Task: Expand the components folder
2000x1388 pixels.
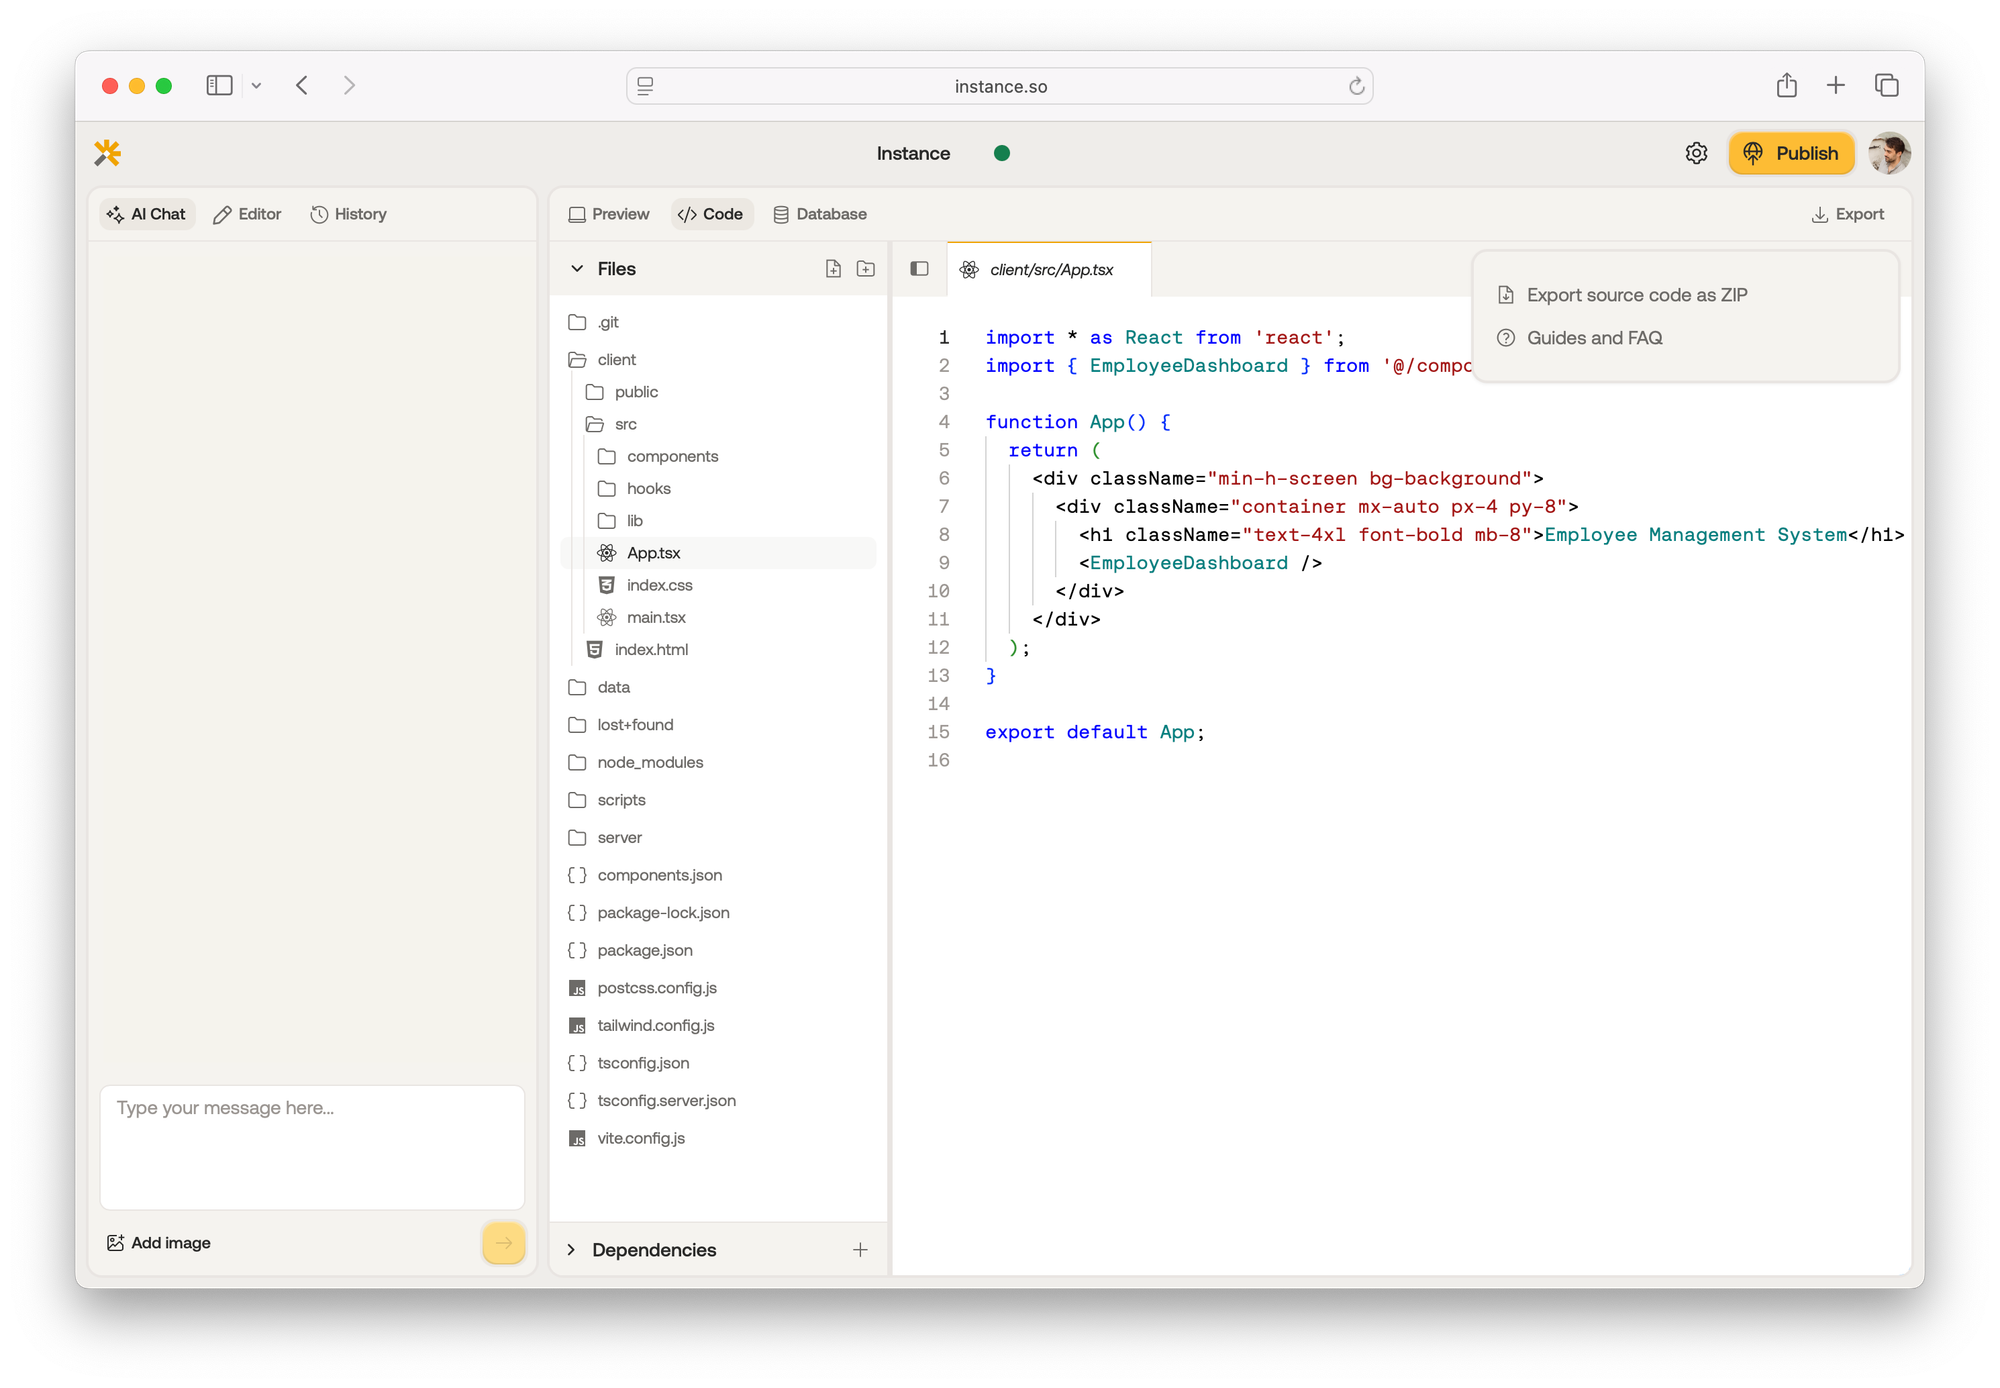Action: [672, 457]
